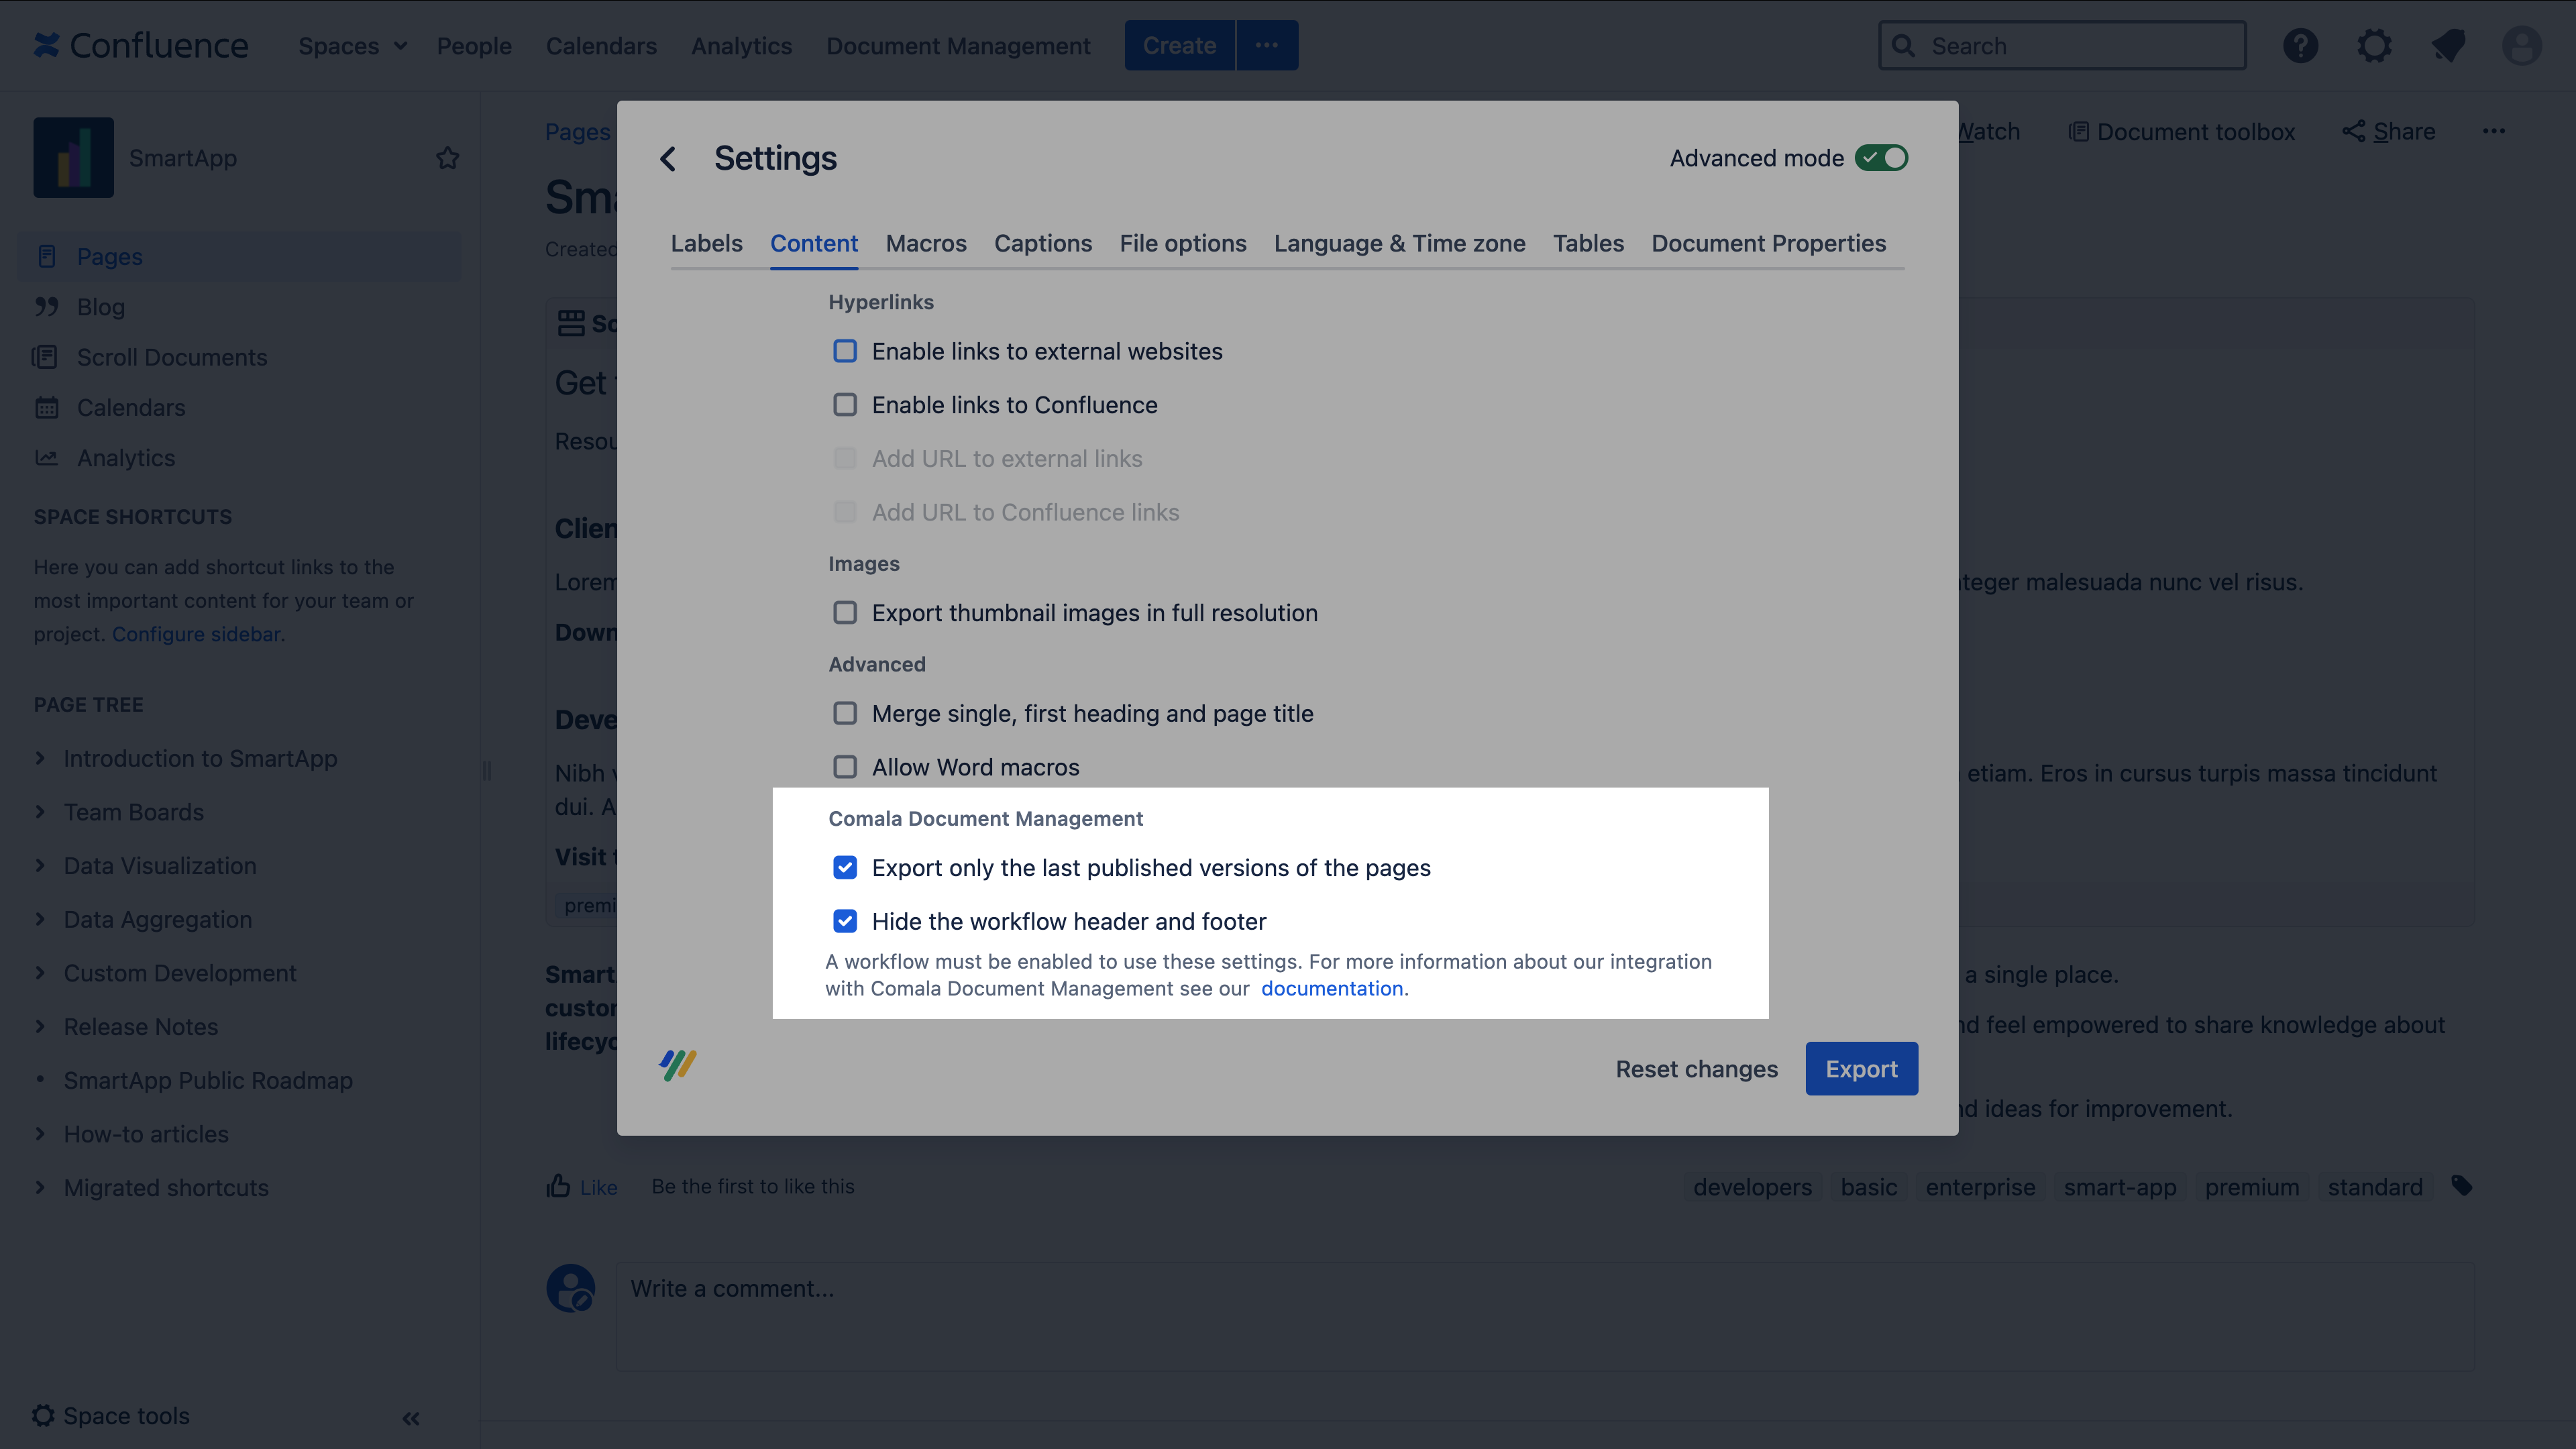Open the Document Properties tab
2576x1449 pixels.
[1768, 243]
